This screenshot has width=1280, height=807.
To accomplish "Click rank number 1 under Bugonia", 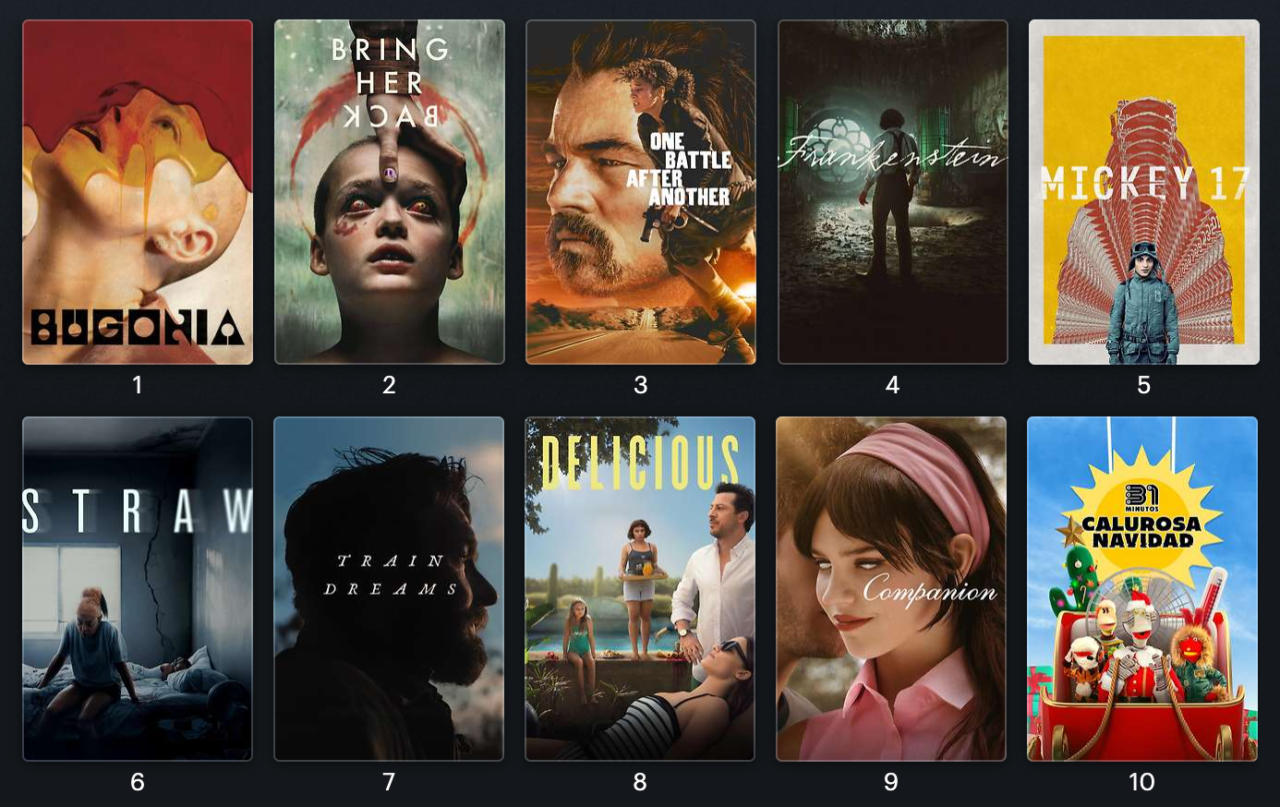I will pos(138,385).
